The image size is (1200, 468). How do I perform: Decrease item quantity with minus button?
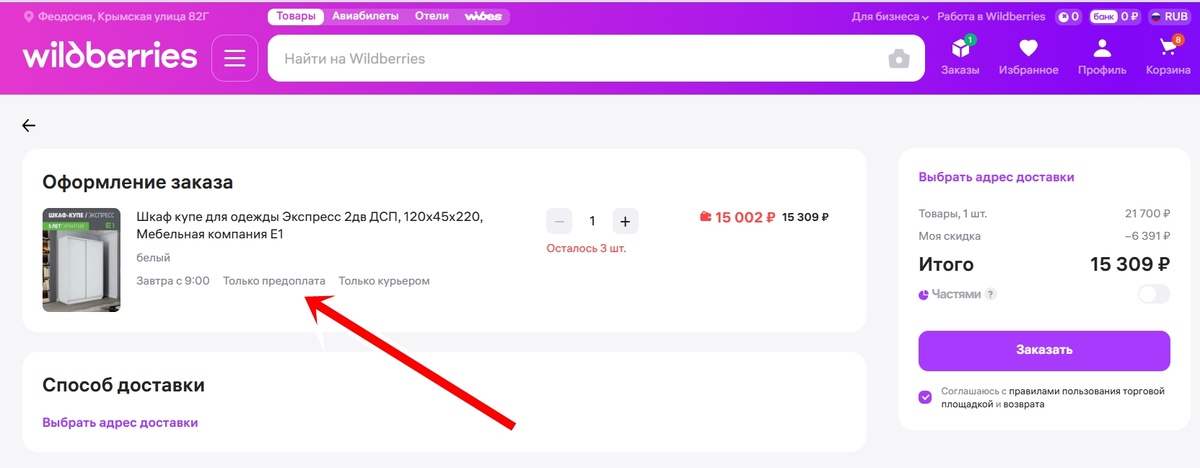coord(560,221)
